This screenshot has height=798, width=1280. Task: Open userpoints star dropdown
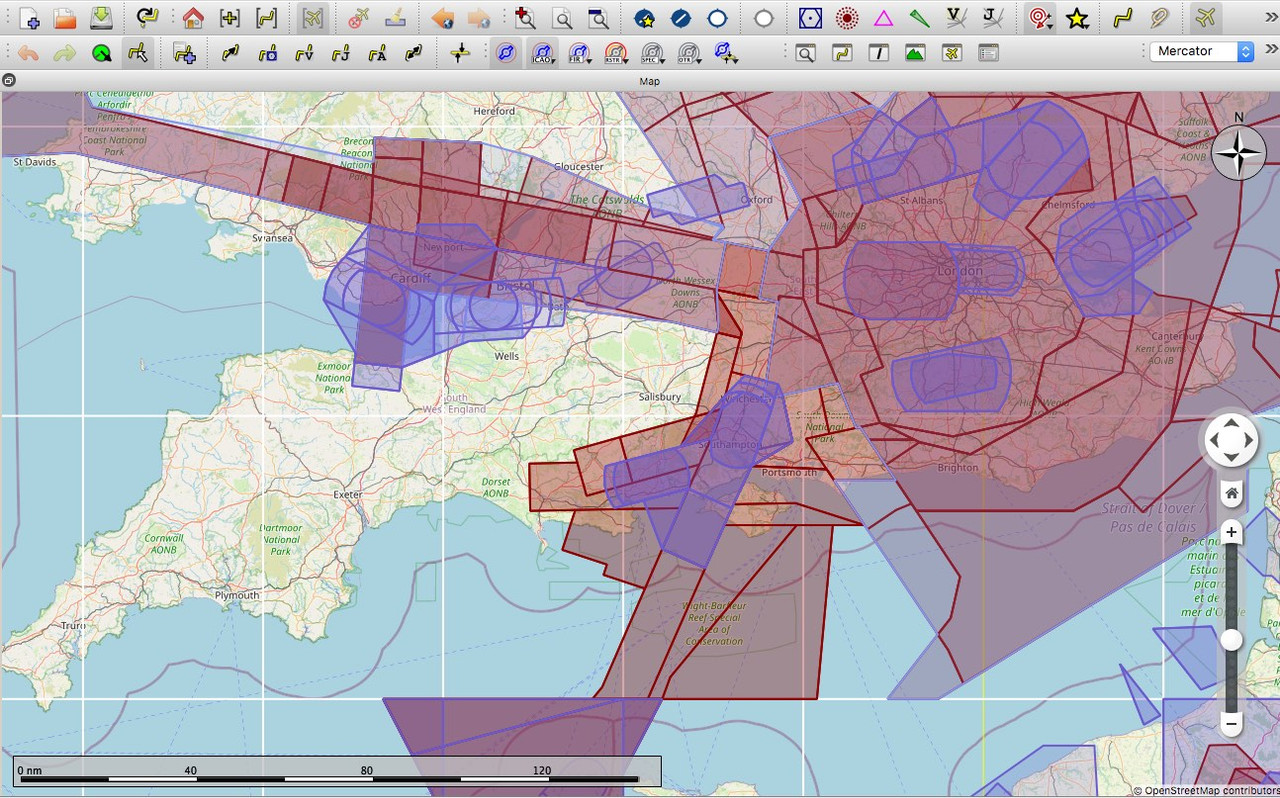coord(1077,18)
